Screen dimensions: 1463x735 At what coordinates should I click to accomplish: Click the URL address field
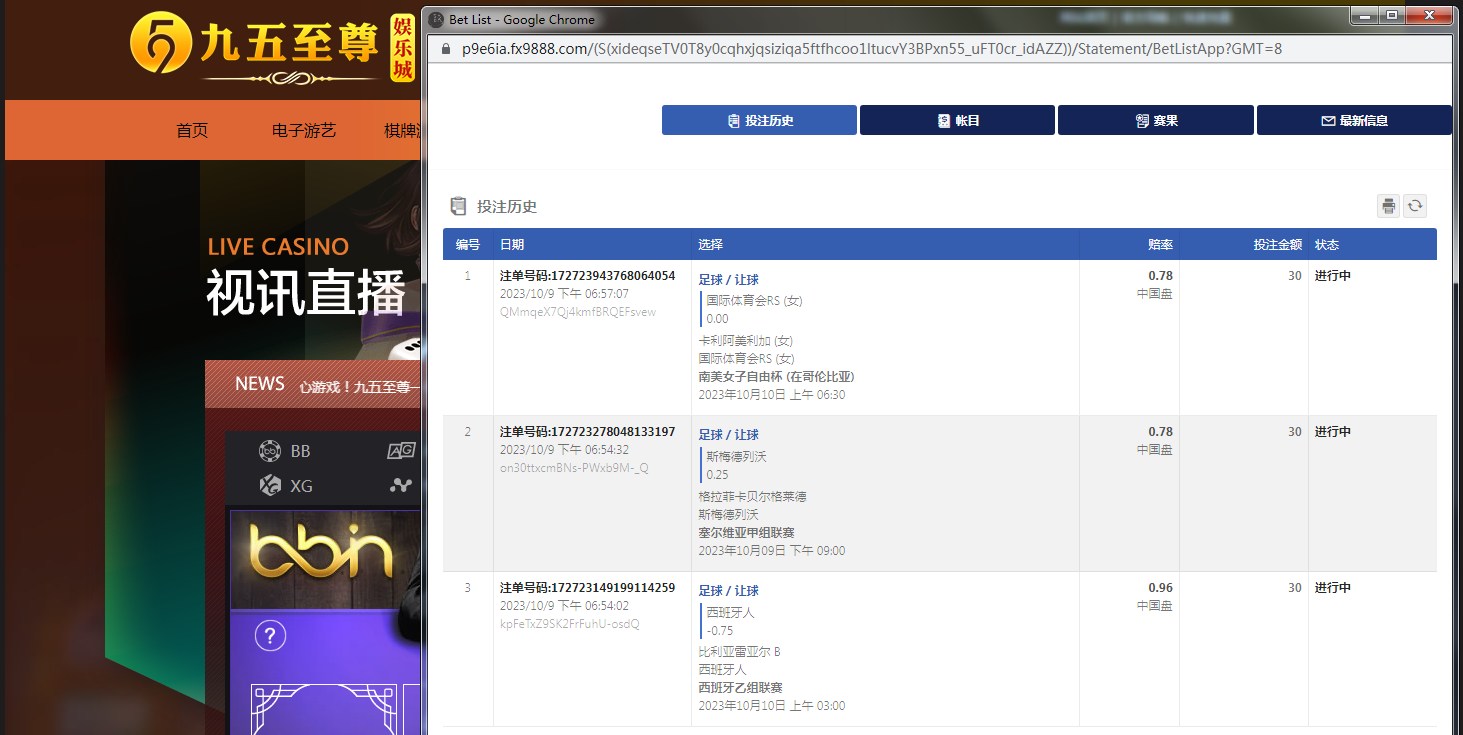pyautogui.click(x=870, y=49)
